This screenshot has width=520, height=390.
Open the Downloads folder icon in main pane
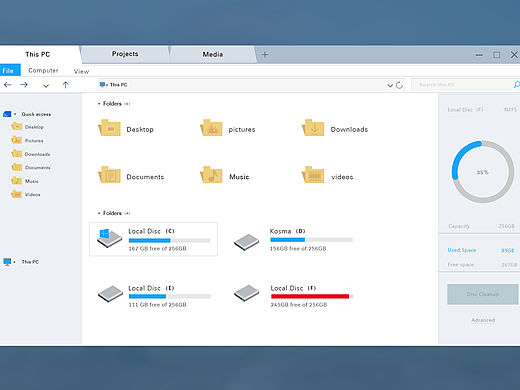[313, 128]
